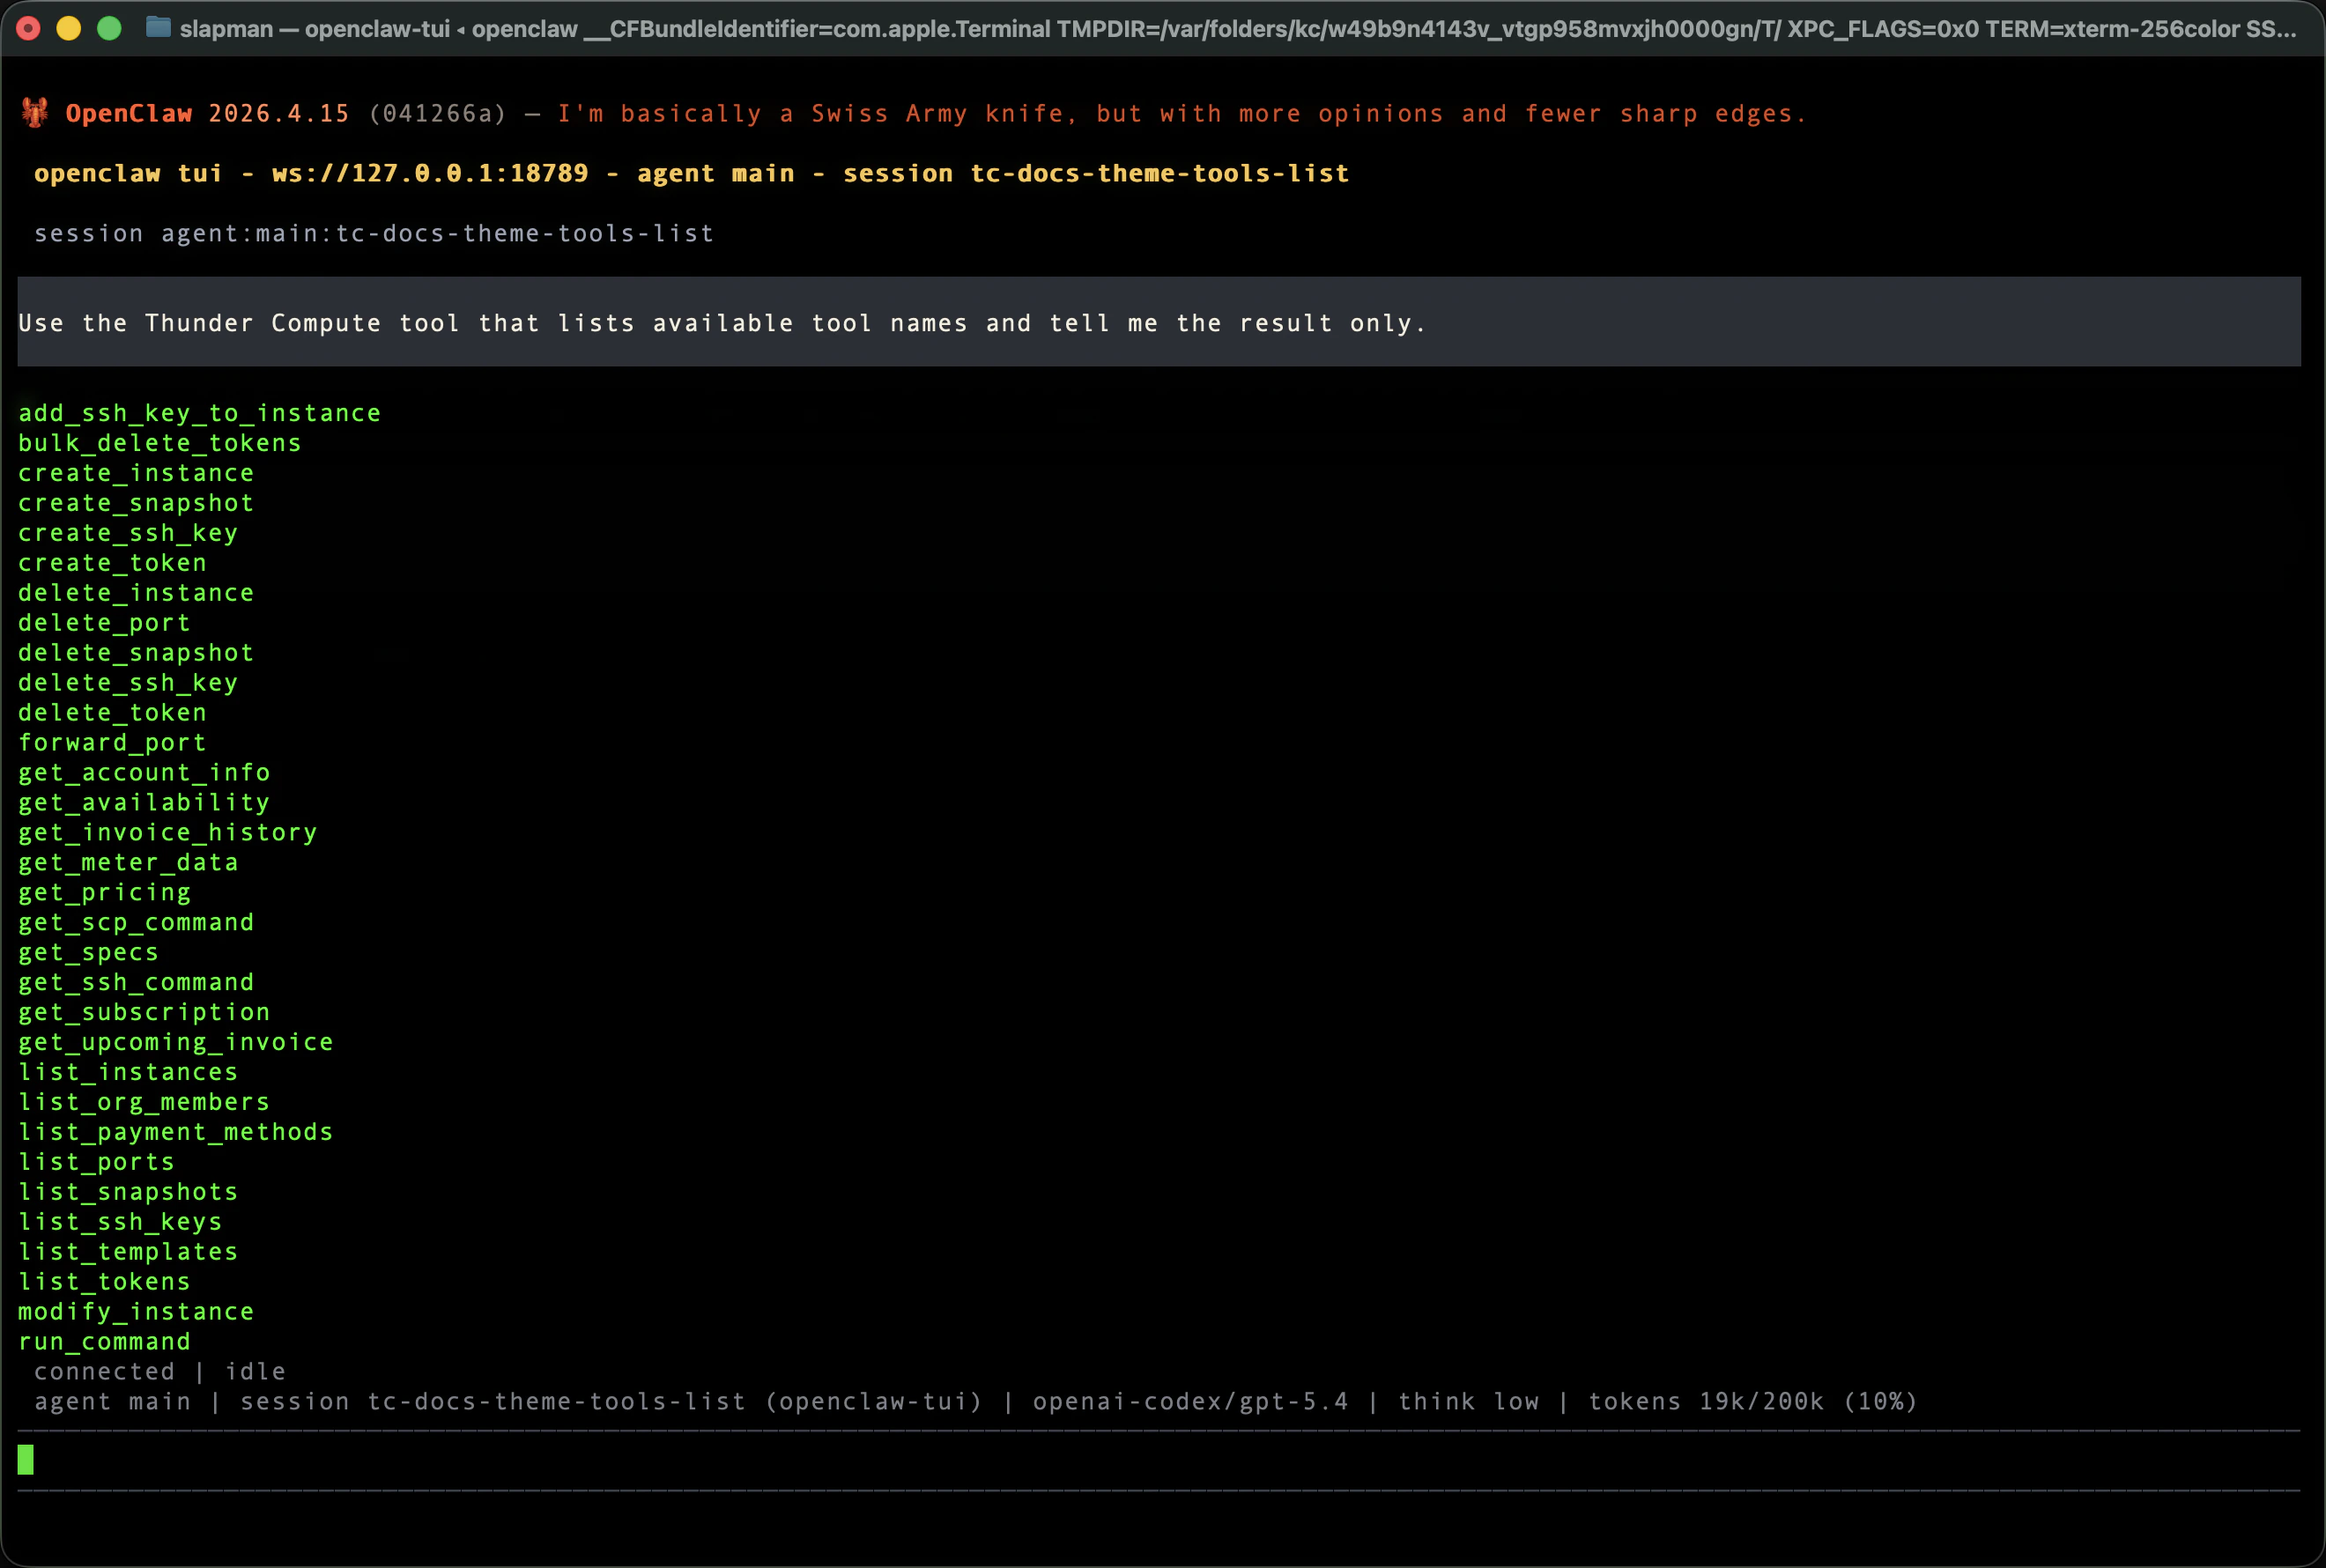Select the list_ports line
This screenshot has width=2326, height=1568.
[96, 1163]
